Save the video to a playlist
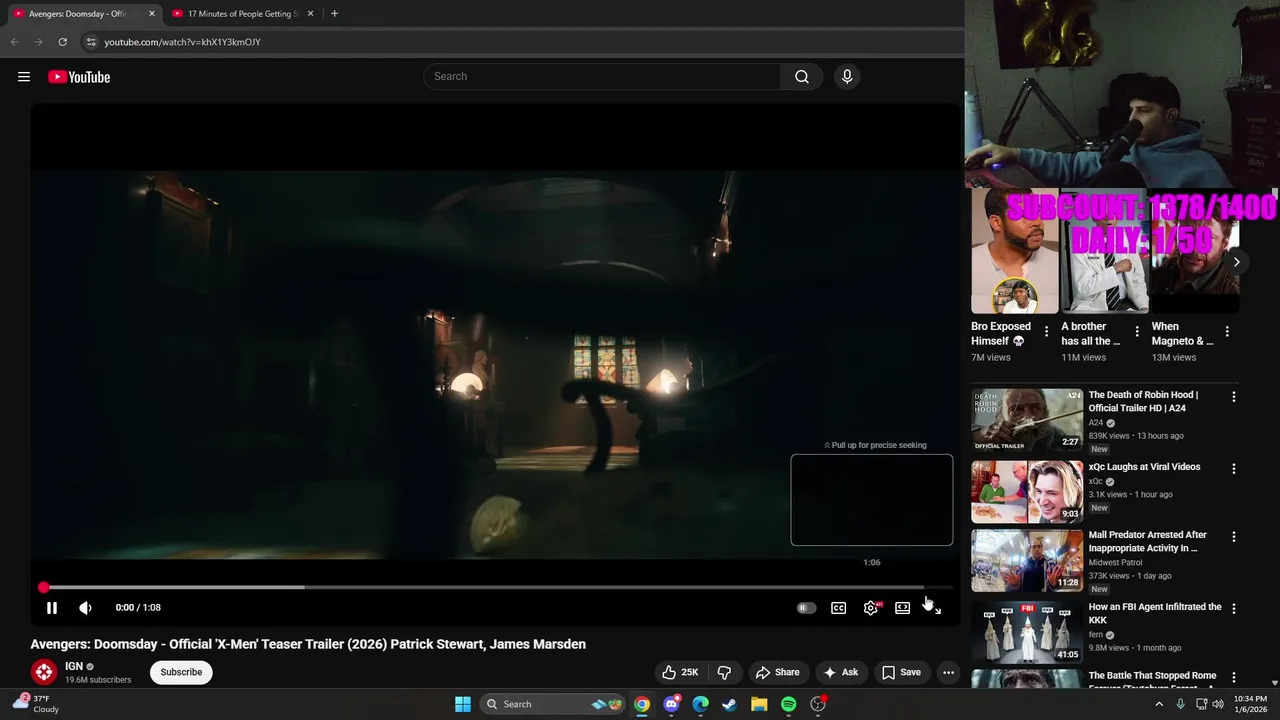 click(901, 672)
